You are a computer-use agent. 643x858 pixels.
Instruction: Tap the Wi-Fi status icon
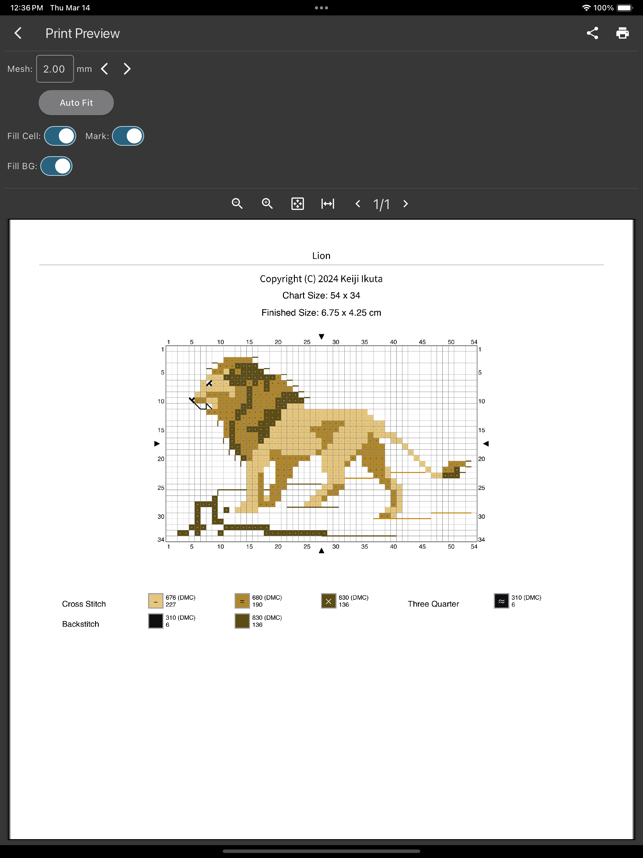pyautogui.click(x=586, y=8)
